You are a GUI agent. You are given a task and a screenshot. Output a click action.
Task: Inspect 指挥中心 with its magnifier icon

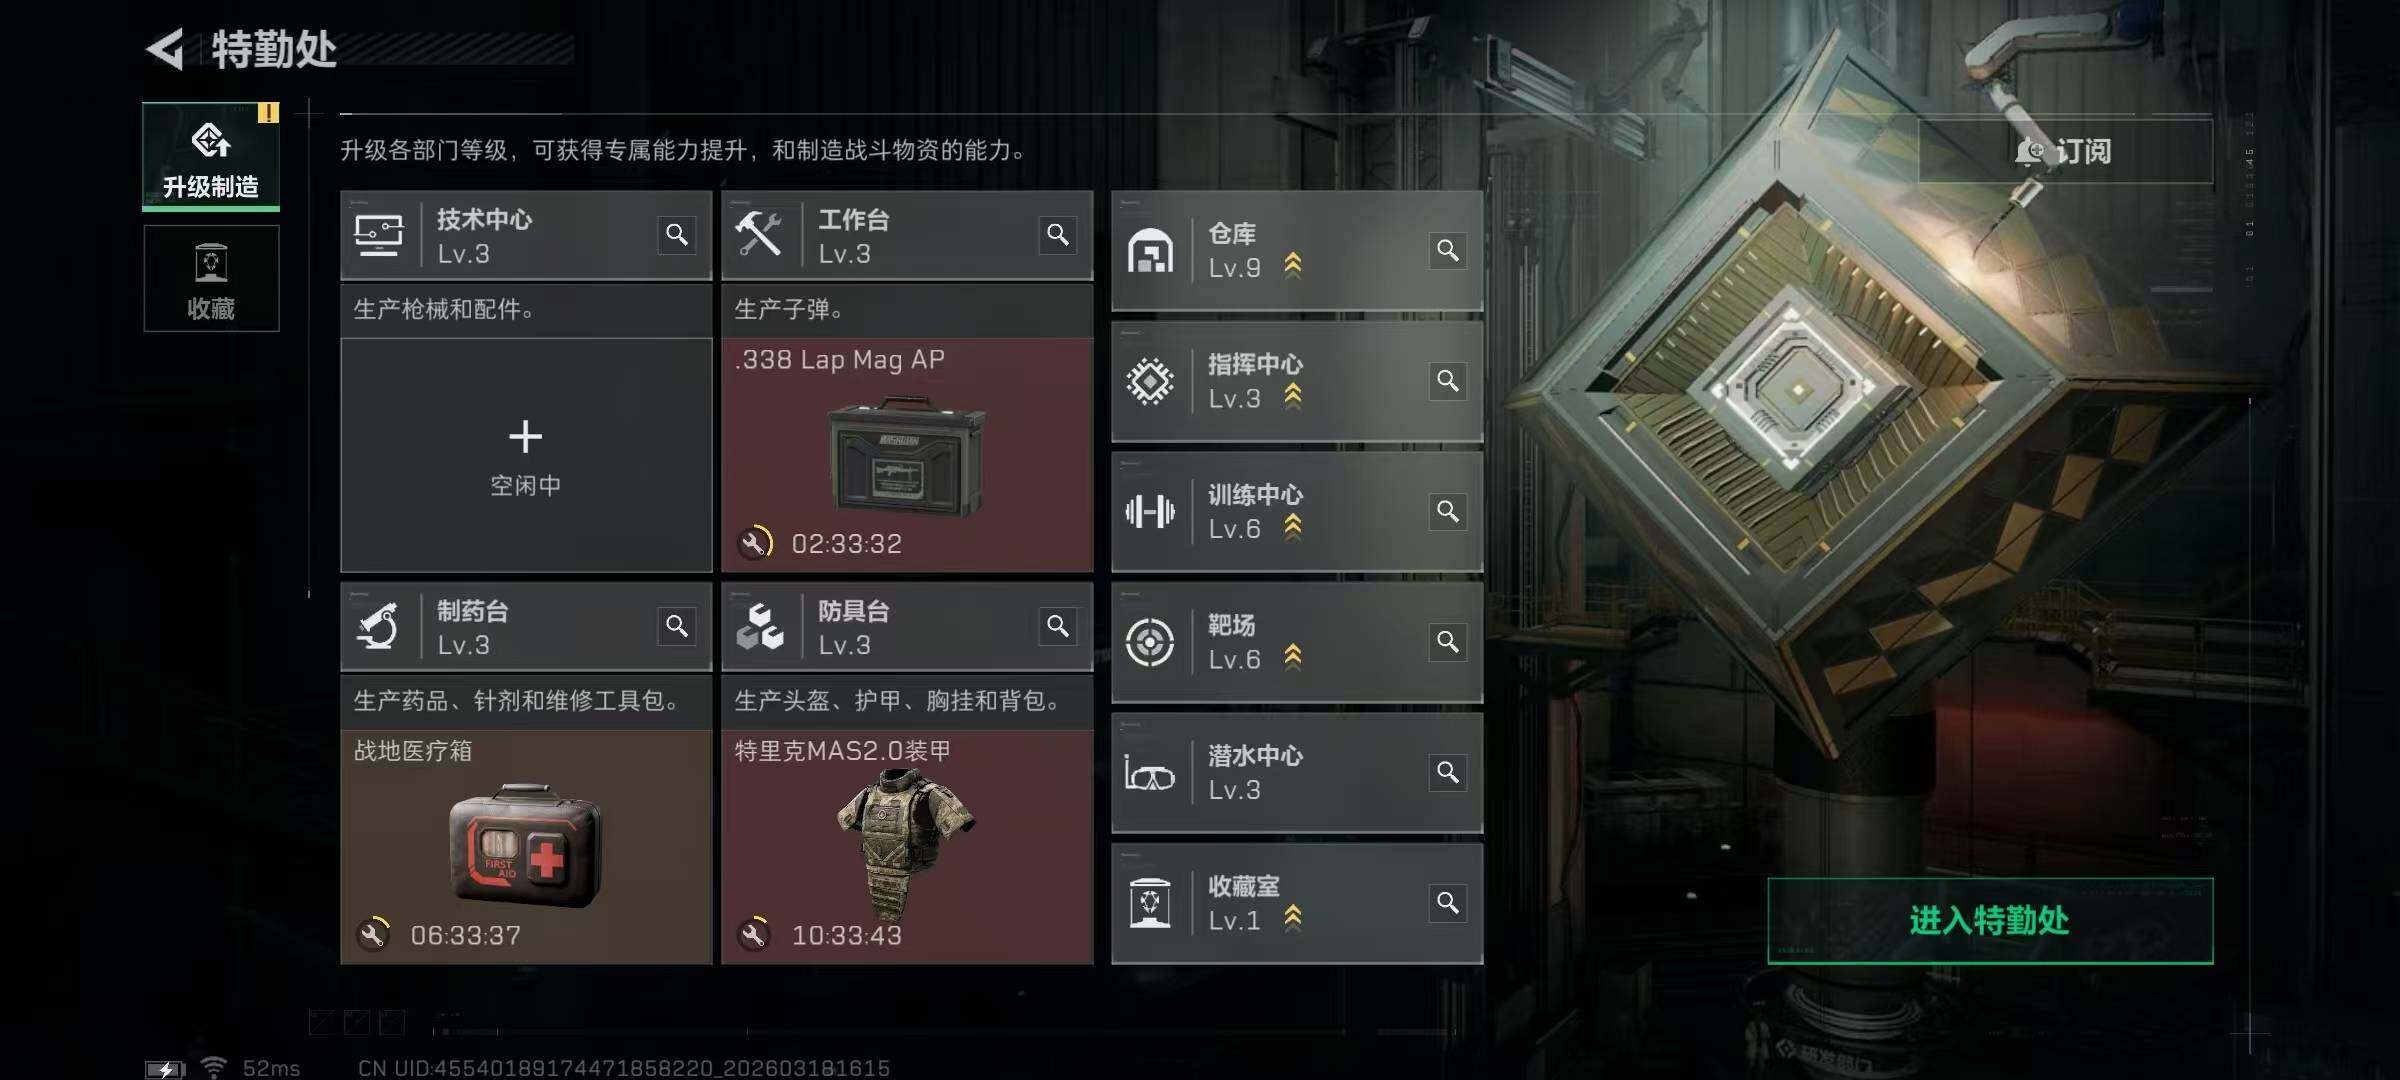point(1448,381)
